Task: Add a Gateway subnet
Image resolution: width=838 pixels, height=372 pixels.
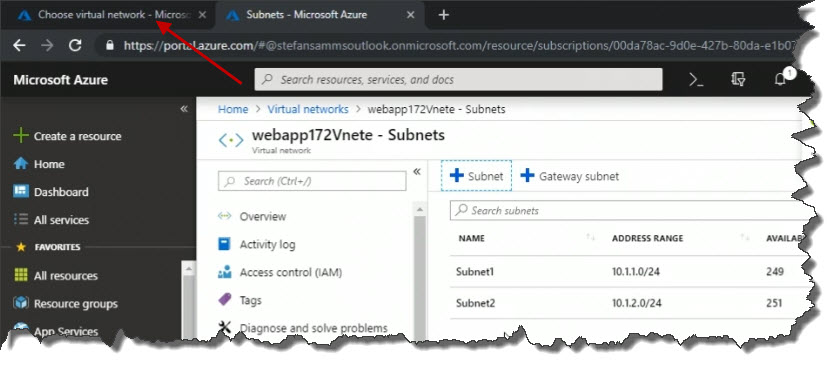Action: [569, 175]
